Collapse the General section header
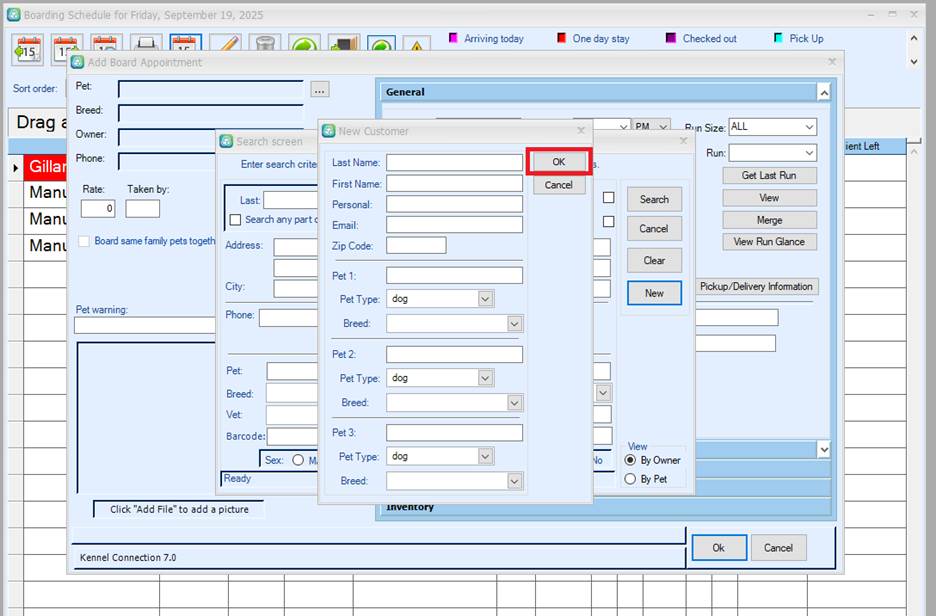This screenshot has height=616, width=936. coord(823,92)
